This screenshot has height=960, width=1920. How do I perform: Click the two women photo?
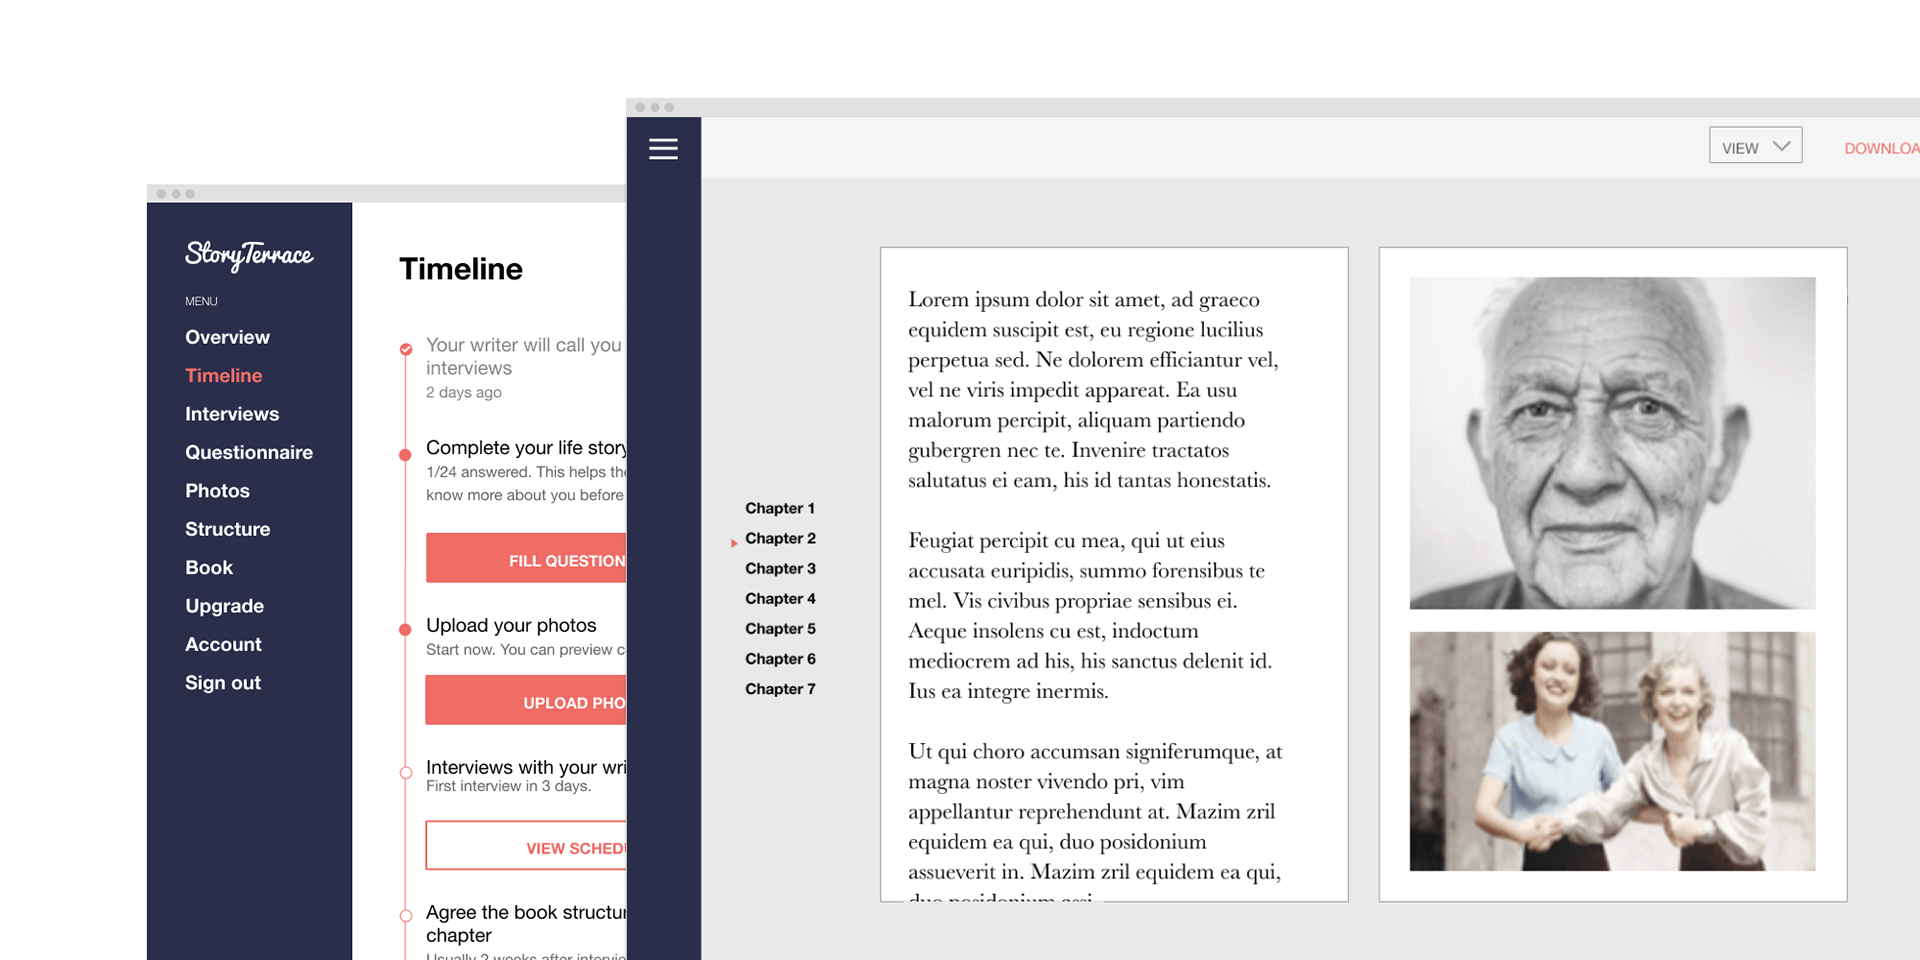point(1612,751)
